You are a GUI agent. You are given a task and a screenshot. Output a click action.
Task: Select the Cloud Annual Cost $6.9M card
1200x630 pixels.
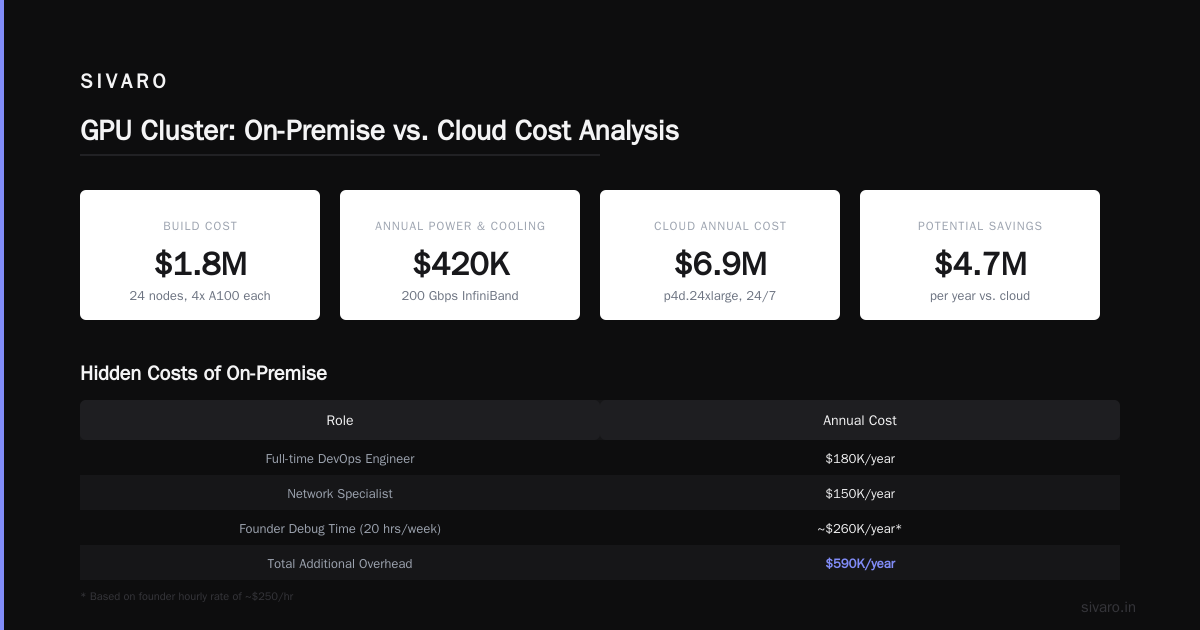pos(720,255)
